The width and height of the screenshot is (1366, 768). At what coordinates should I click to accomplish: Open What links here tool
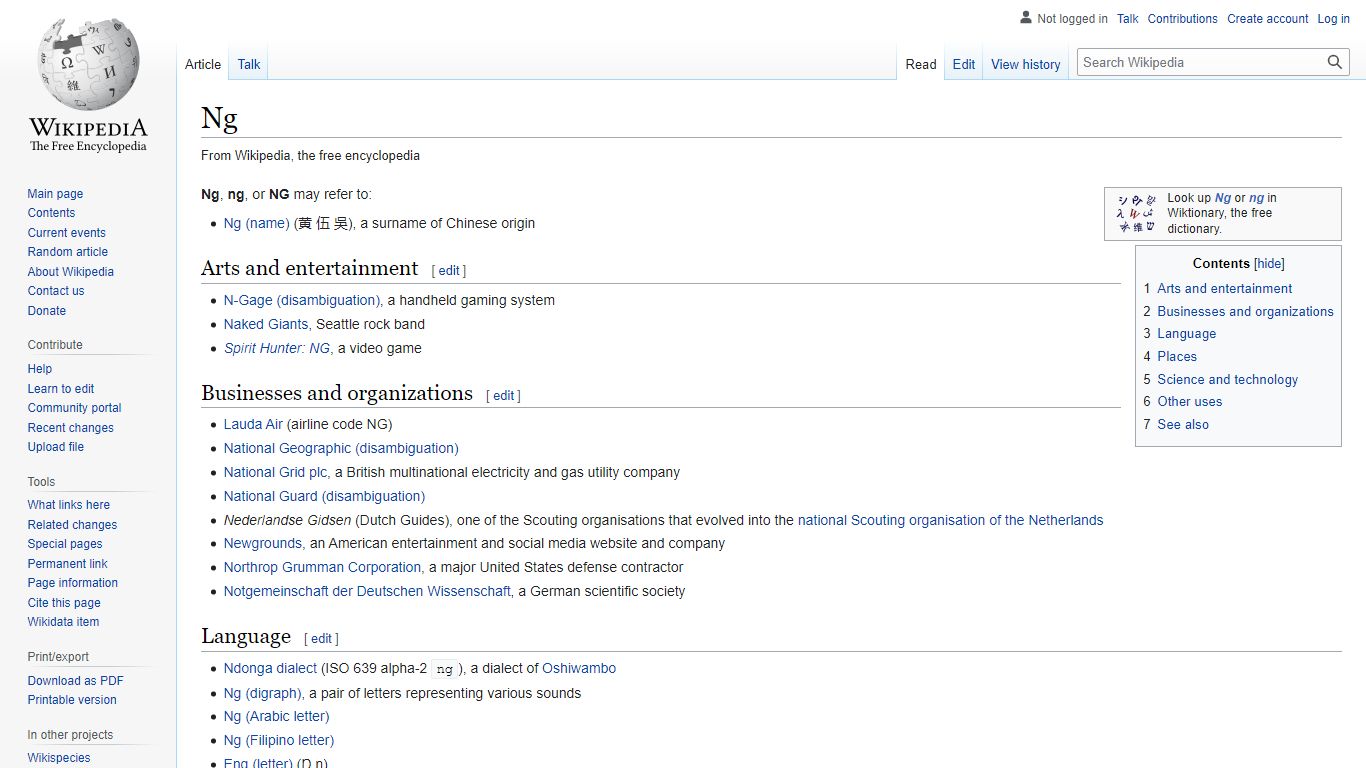pyautogui.click(x=68, y=505)
